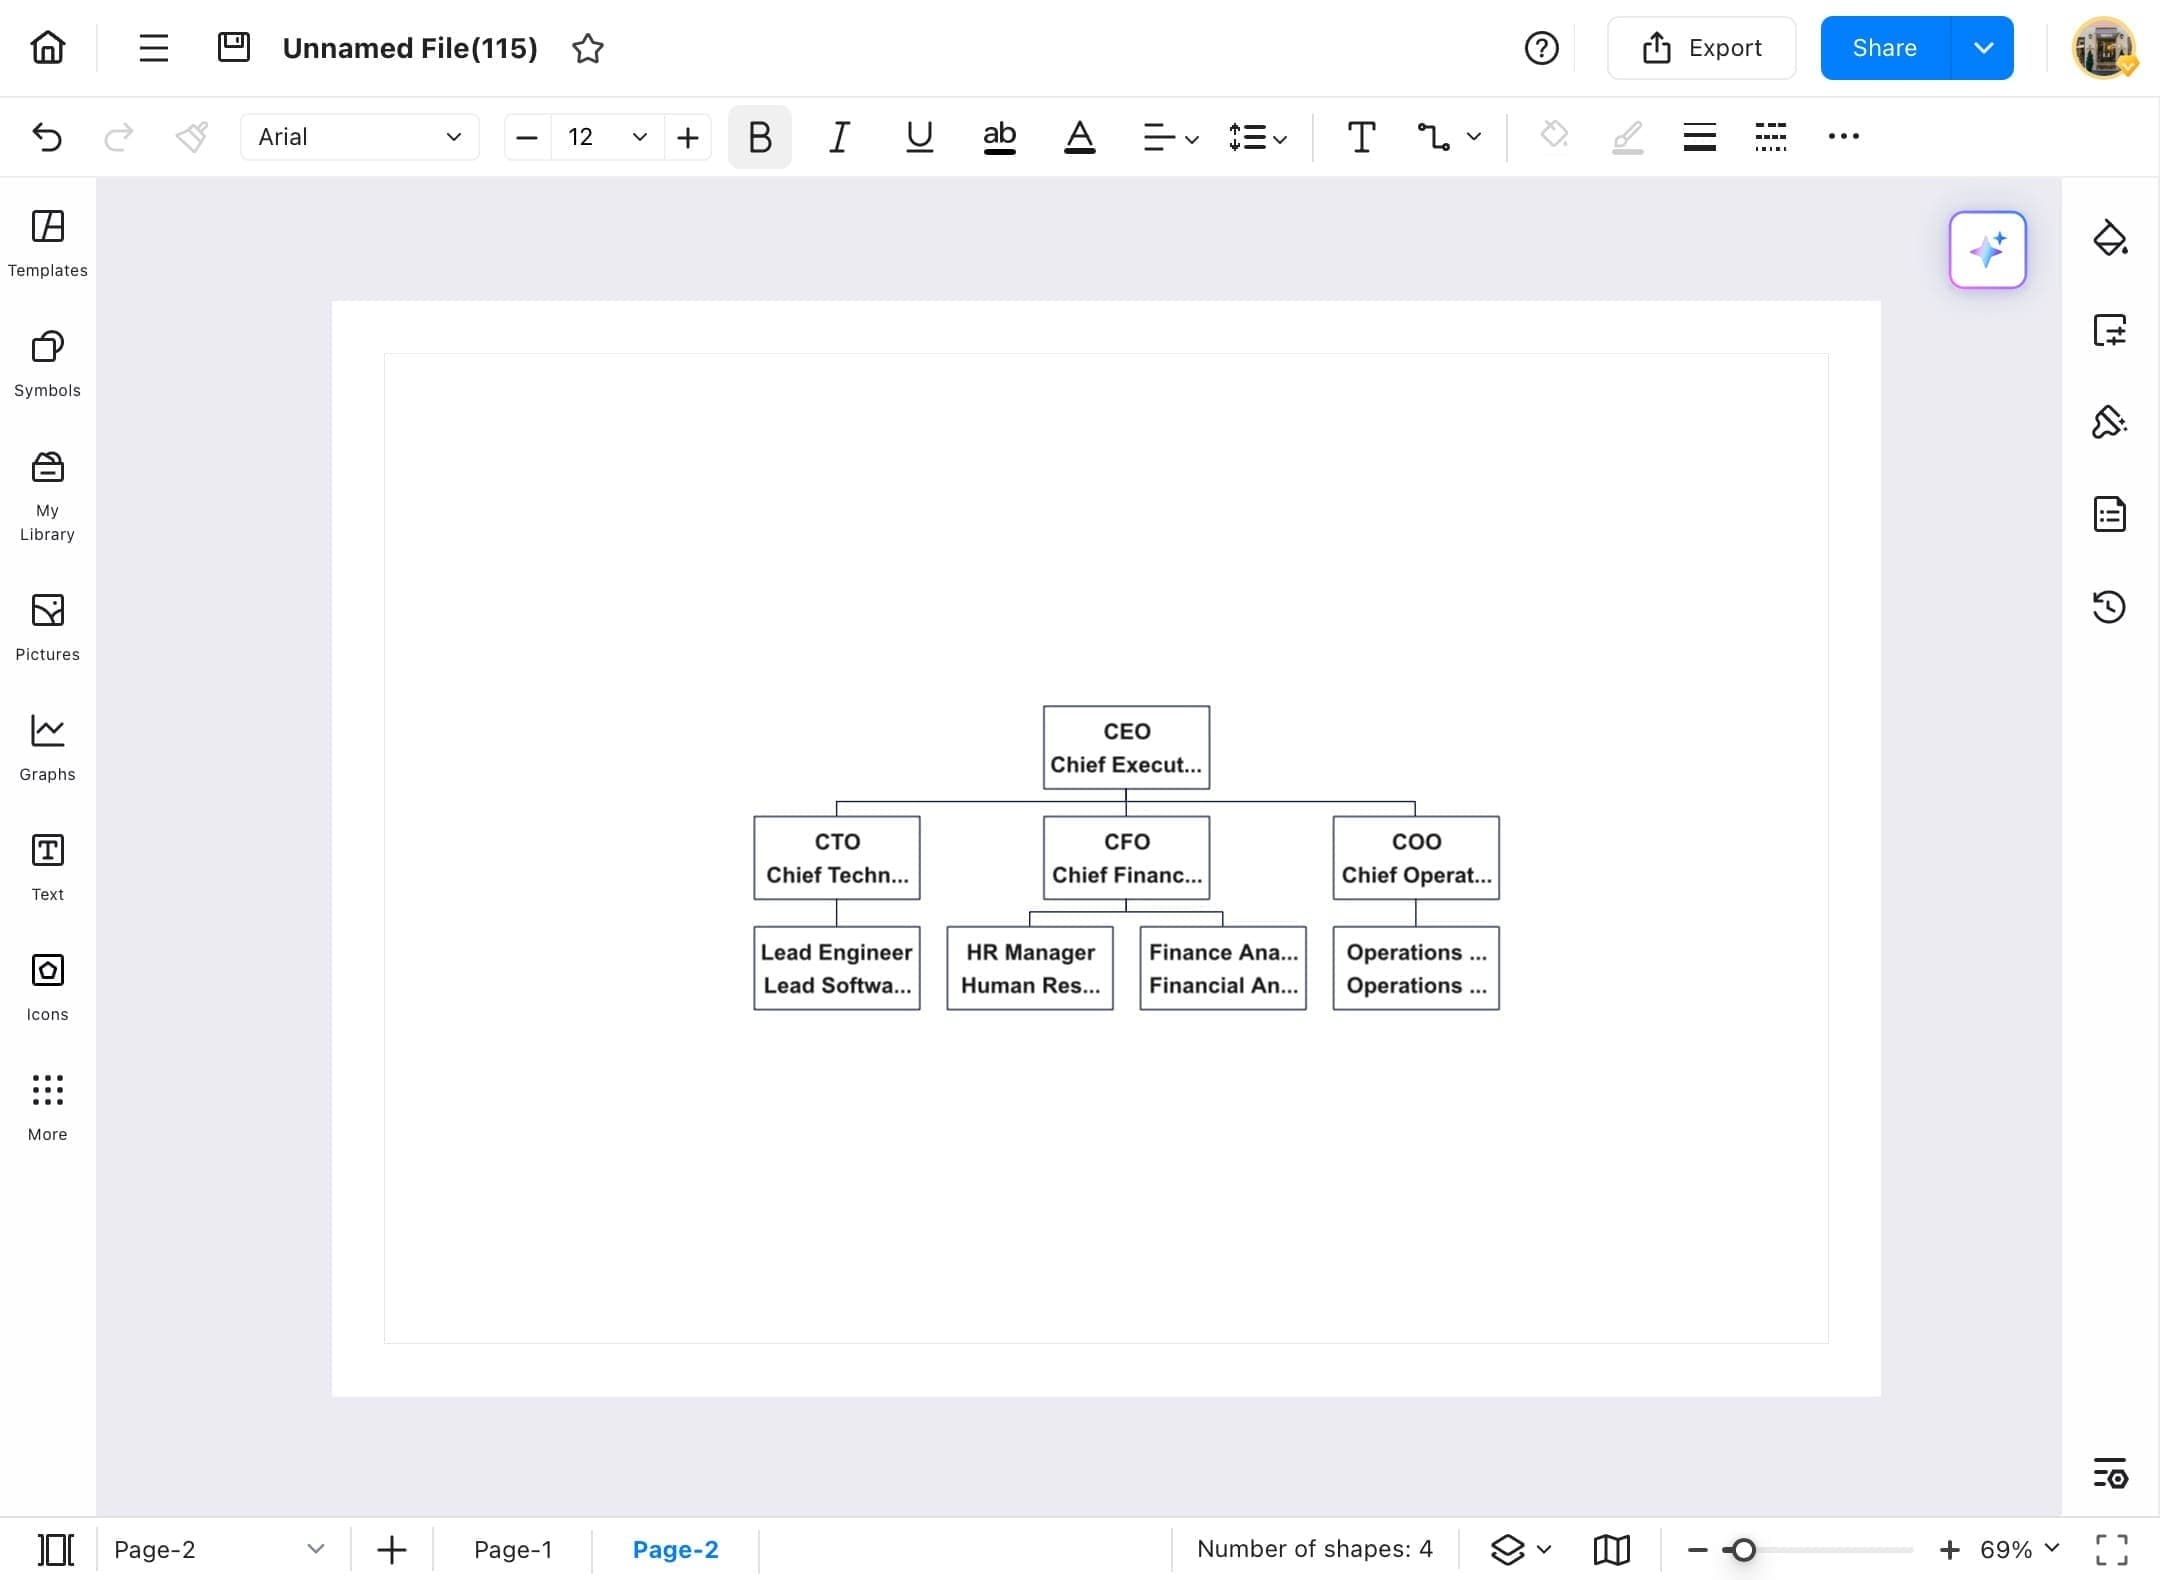Open version history from the right sidebar
Viewport: 2160px width, 1580px height.
click(x=2110, y=607)
